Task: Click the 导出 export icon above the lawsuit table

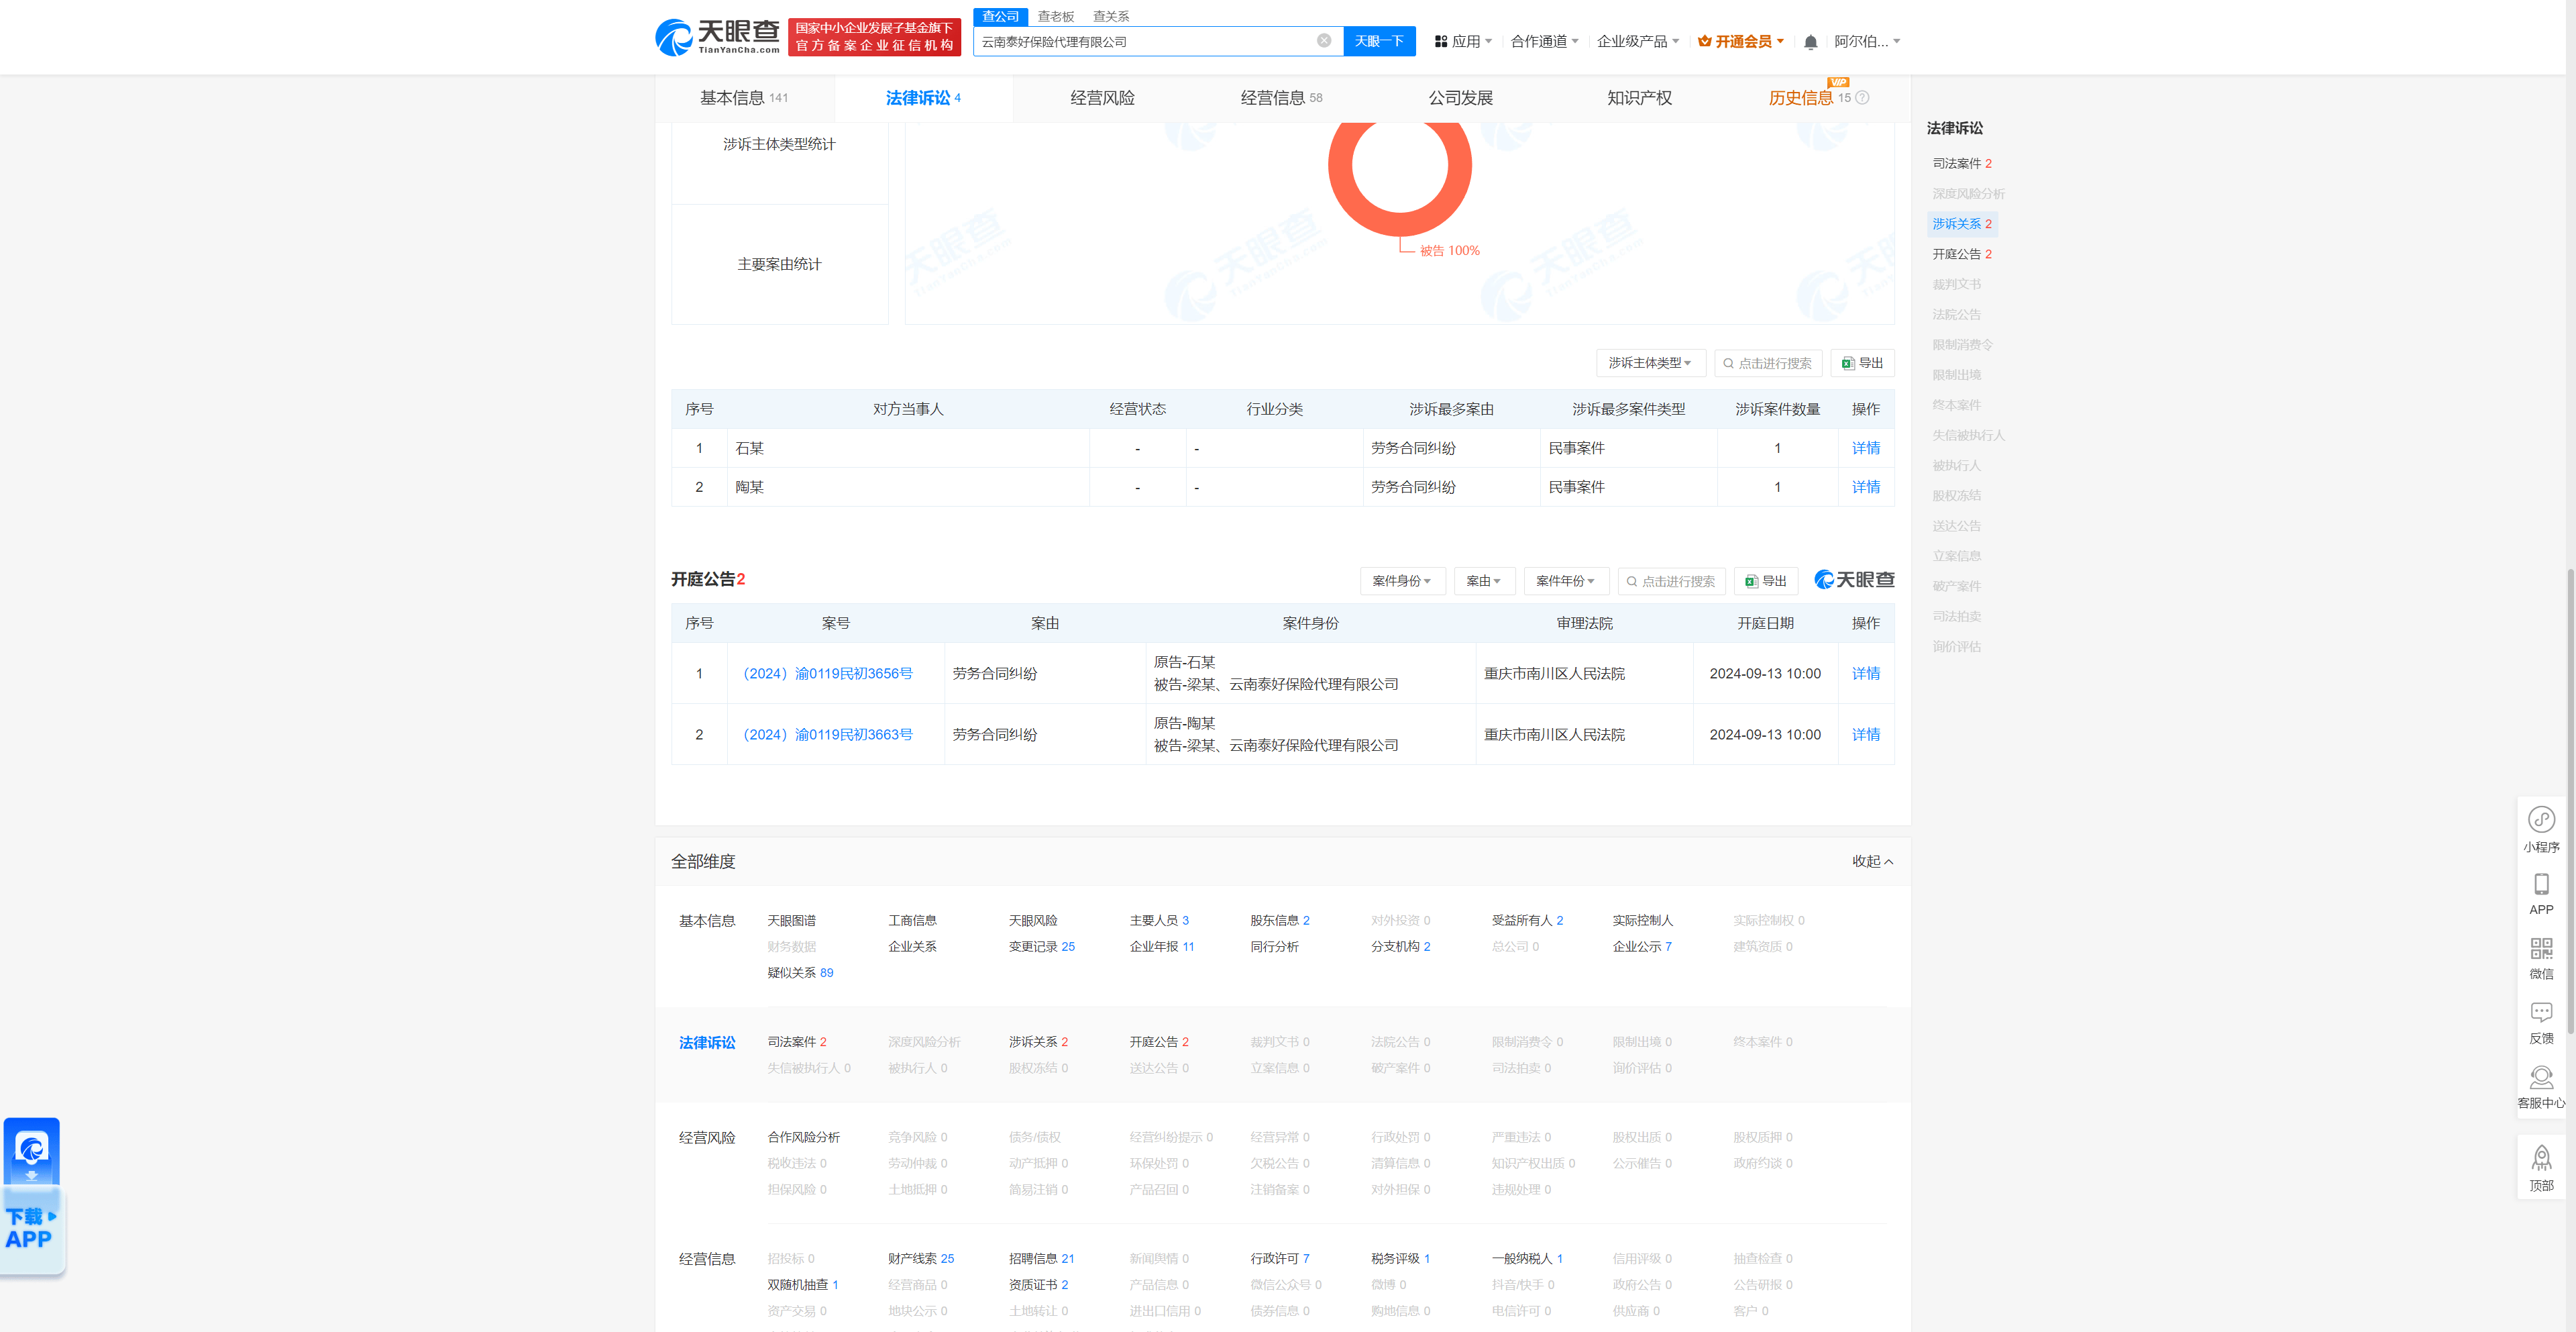Action: (x=1861, y=363)
